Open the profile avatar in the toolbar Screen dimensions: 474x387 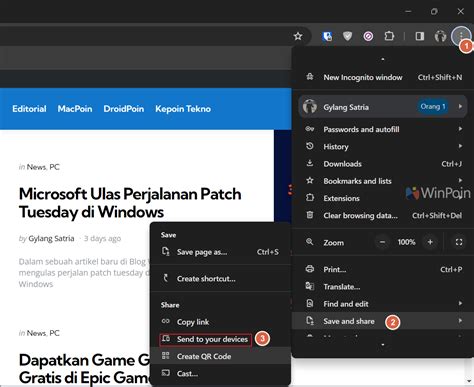[x=440, y=36]
